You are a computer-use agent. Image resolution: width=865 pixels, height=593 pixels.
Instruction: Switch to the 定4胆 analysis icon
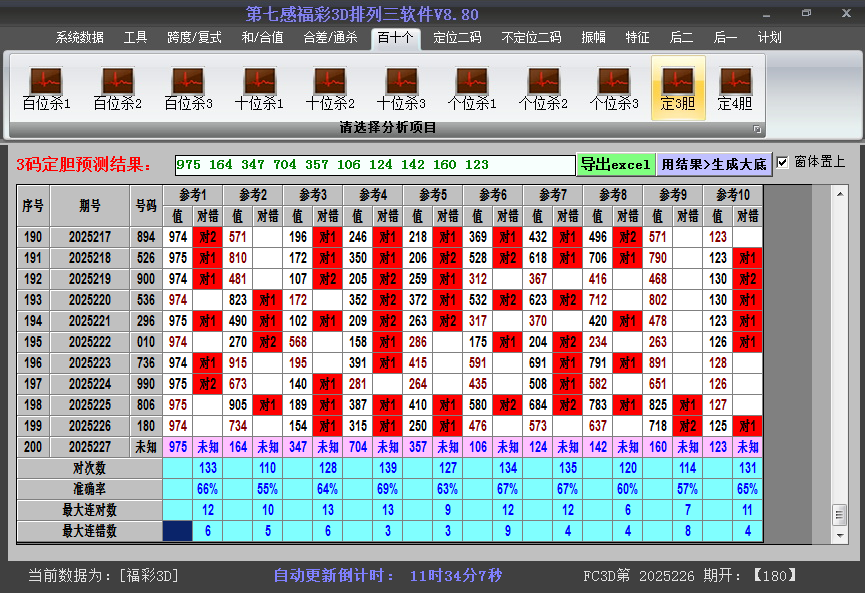[735, 88]
